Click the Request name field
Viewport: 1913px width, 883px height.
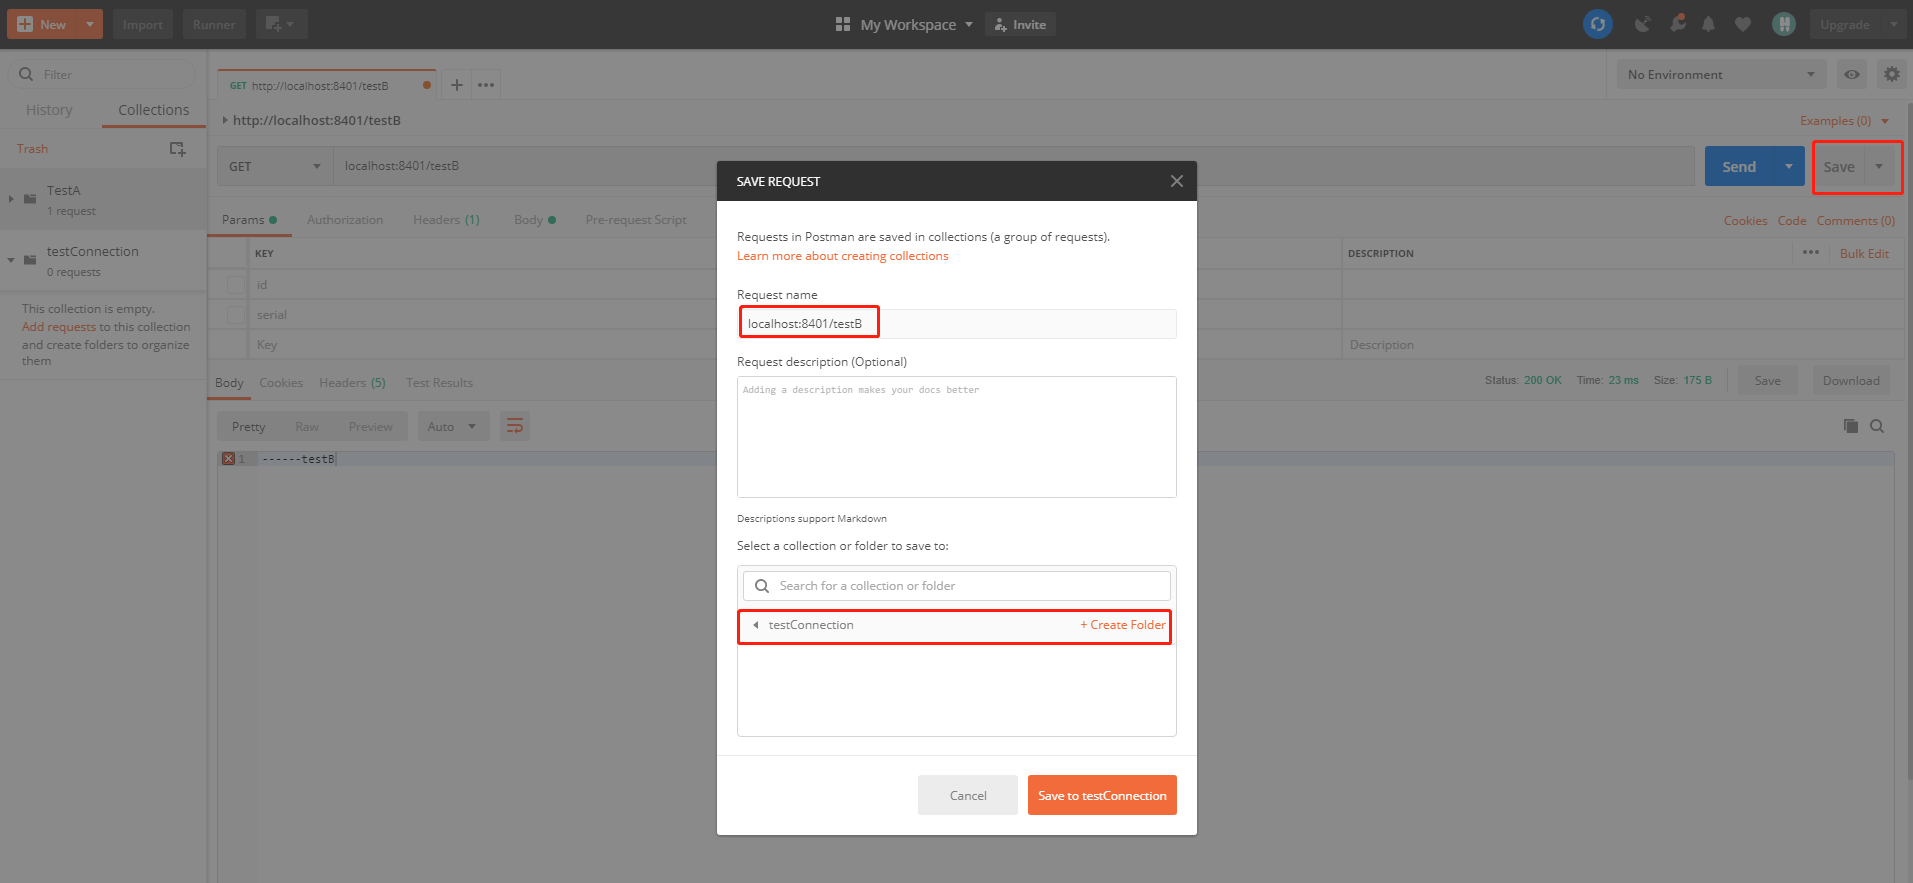956,323
